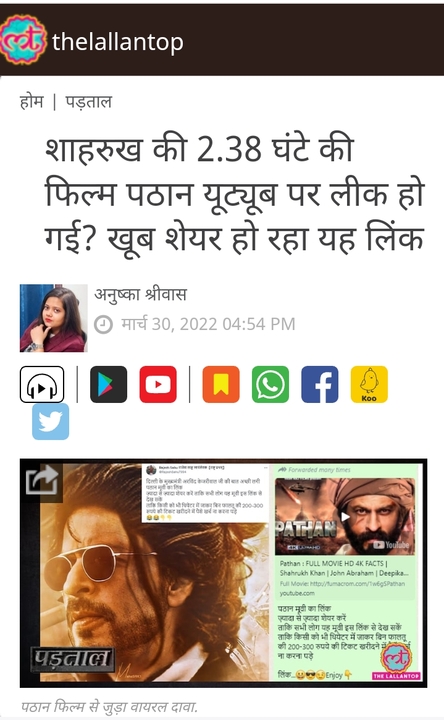444x720 pixels.
Task: Go to होम breadcrumb link
Action: 31,101
